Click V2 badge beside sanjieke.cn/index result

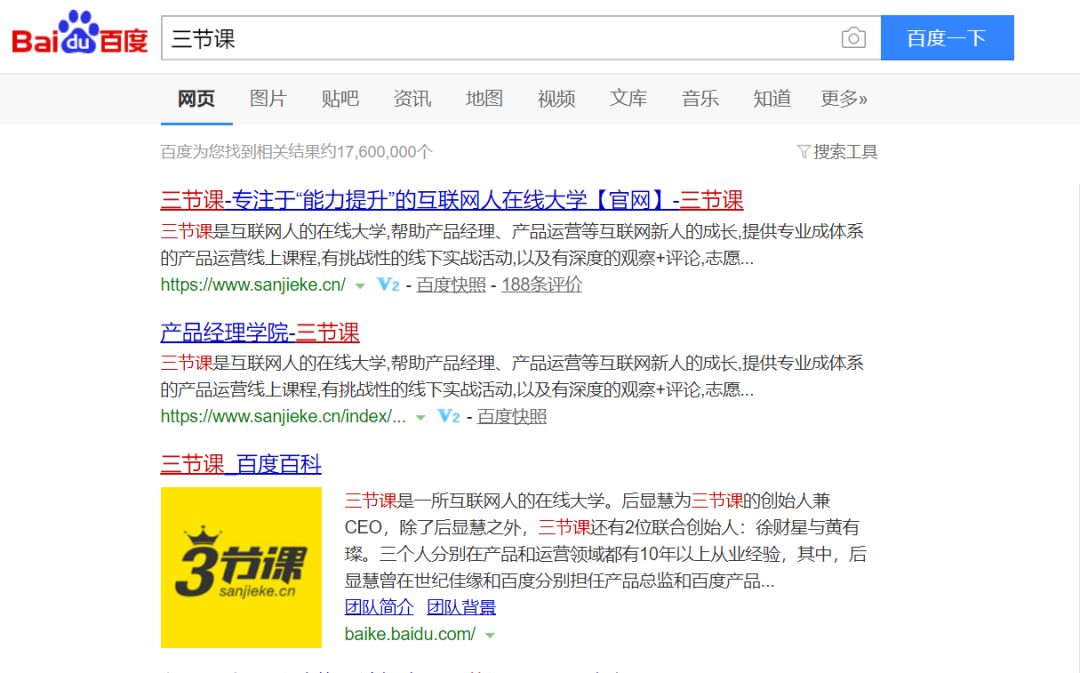pyautogui.click(x=448, y=416)
